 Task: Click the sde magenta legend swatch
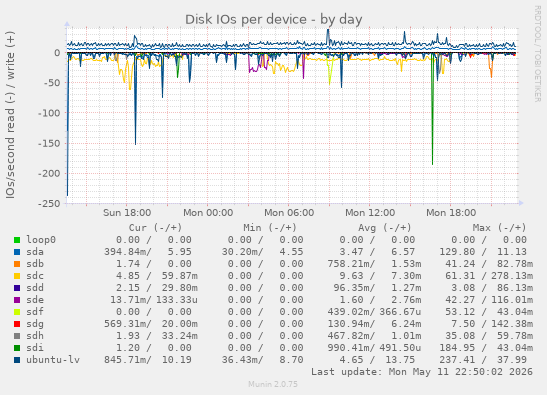[x=17, y=300]
